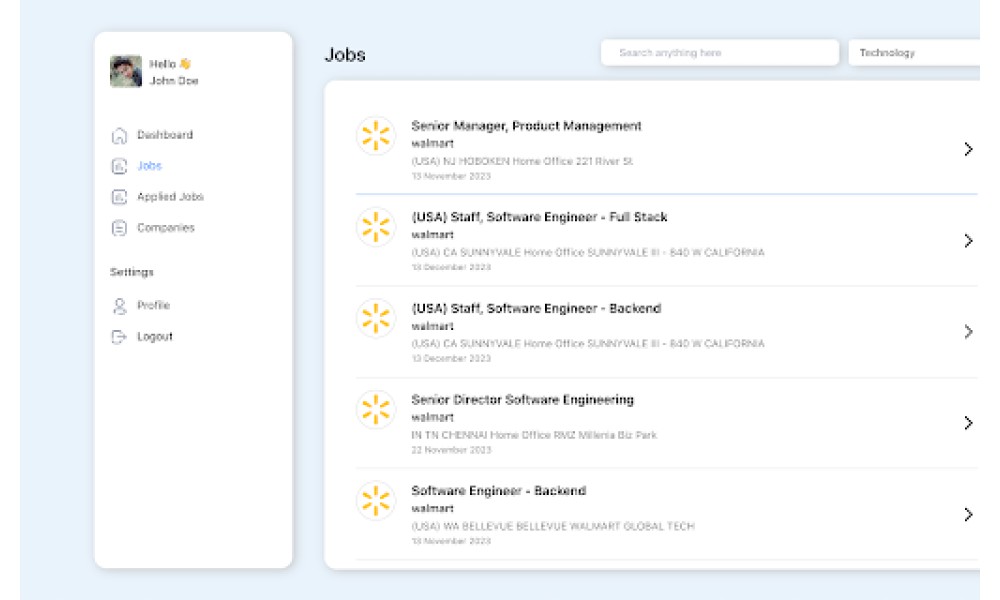Go to Dashboard in sidebar

165,135
